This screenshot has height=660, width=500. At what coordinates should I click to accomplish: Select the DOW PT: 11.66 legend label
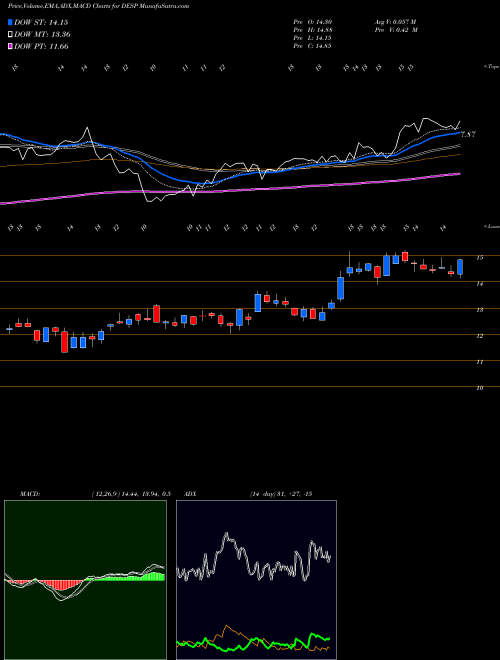coord(41,46)
